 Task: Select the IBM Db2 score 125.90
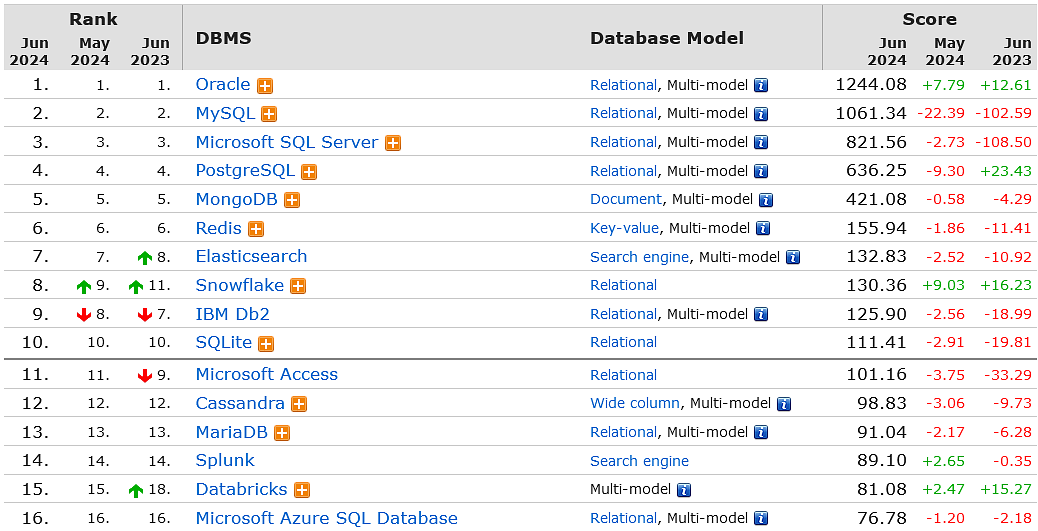pyautogui.click(x=876, y=314)
